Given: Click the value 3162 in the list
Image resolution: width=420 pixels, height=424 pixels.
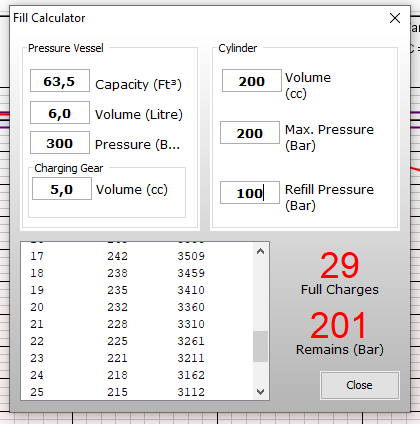Looking at the screenshot, I should pos(191,375).
